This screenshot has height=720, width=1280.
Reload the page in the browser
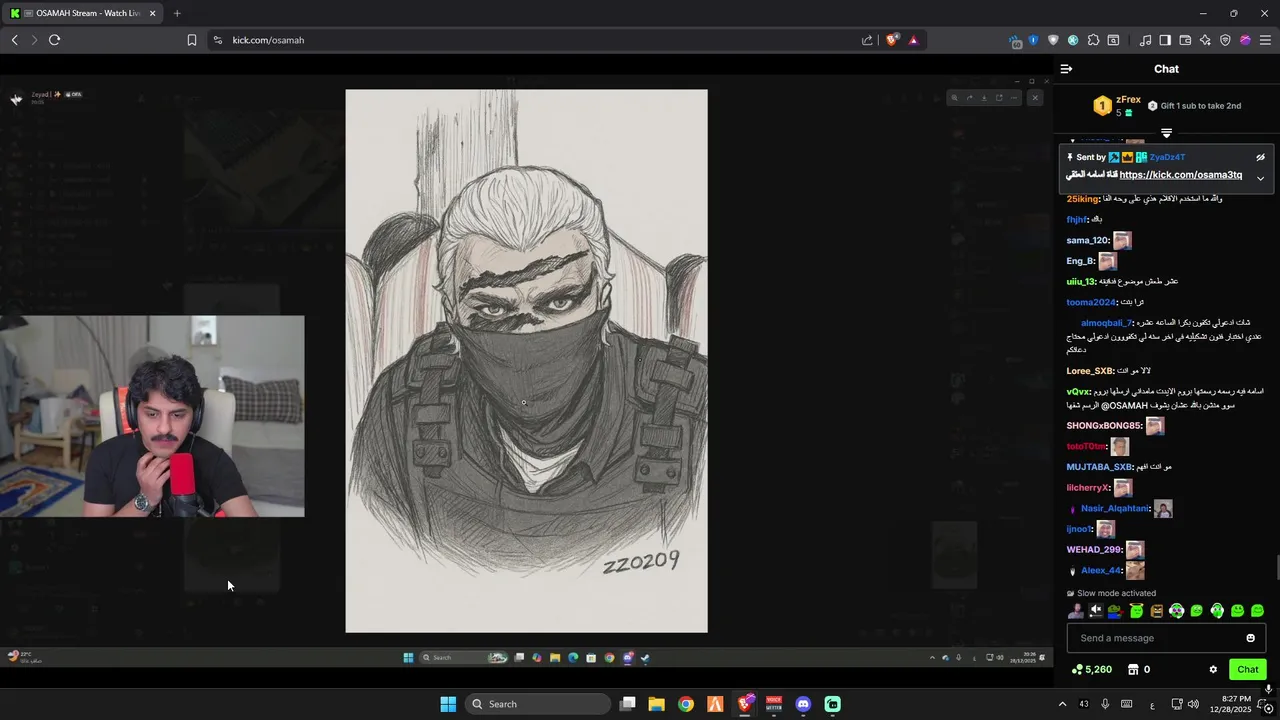tap(54, 40)
